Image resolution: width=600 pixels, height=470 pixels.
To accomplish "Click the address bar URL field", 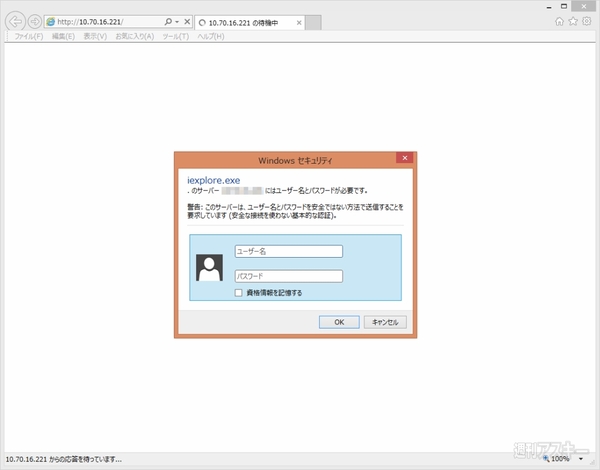I will [x=103, y=22].
